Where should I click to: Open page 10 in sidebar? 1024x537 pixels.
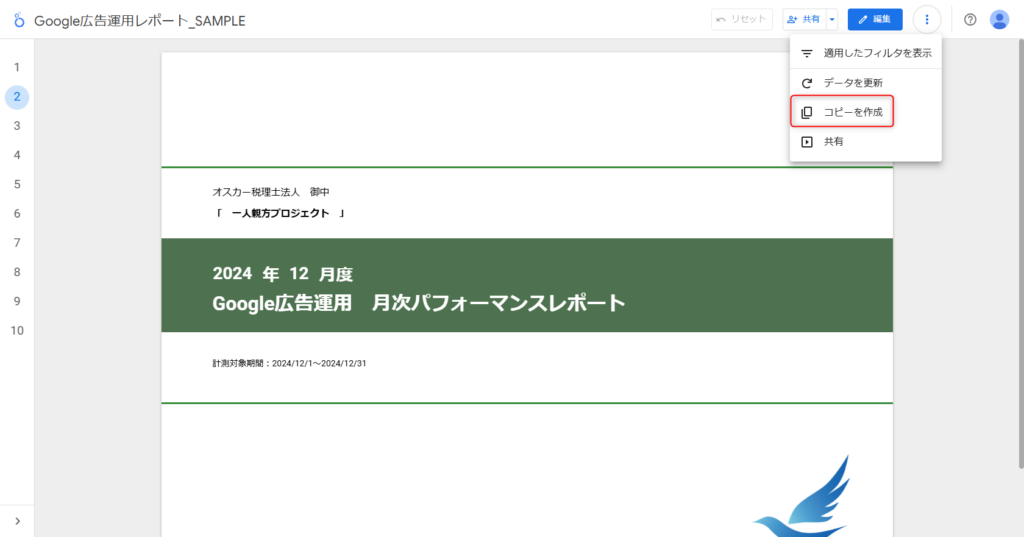(x=17, y=330)
